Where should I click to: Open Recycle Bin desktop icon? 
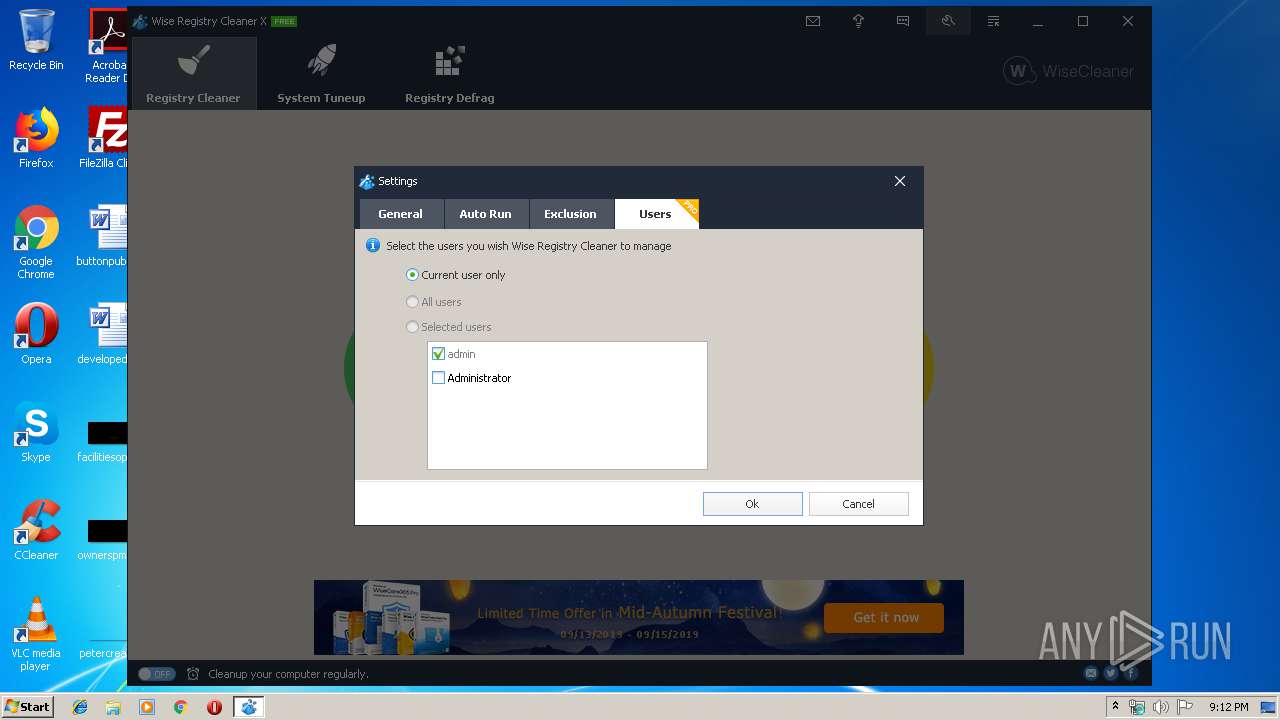click(36, 40)
